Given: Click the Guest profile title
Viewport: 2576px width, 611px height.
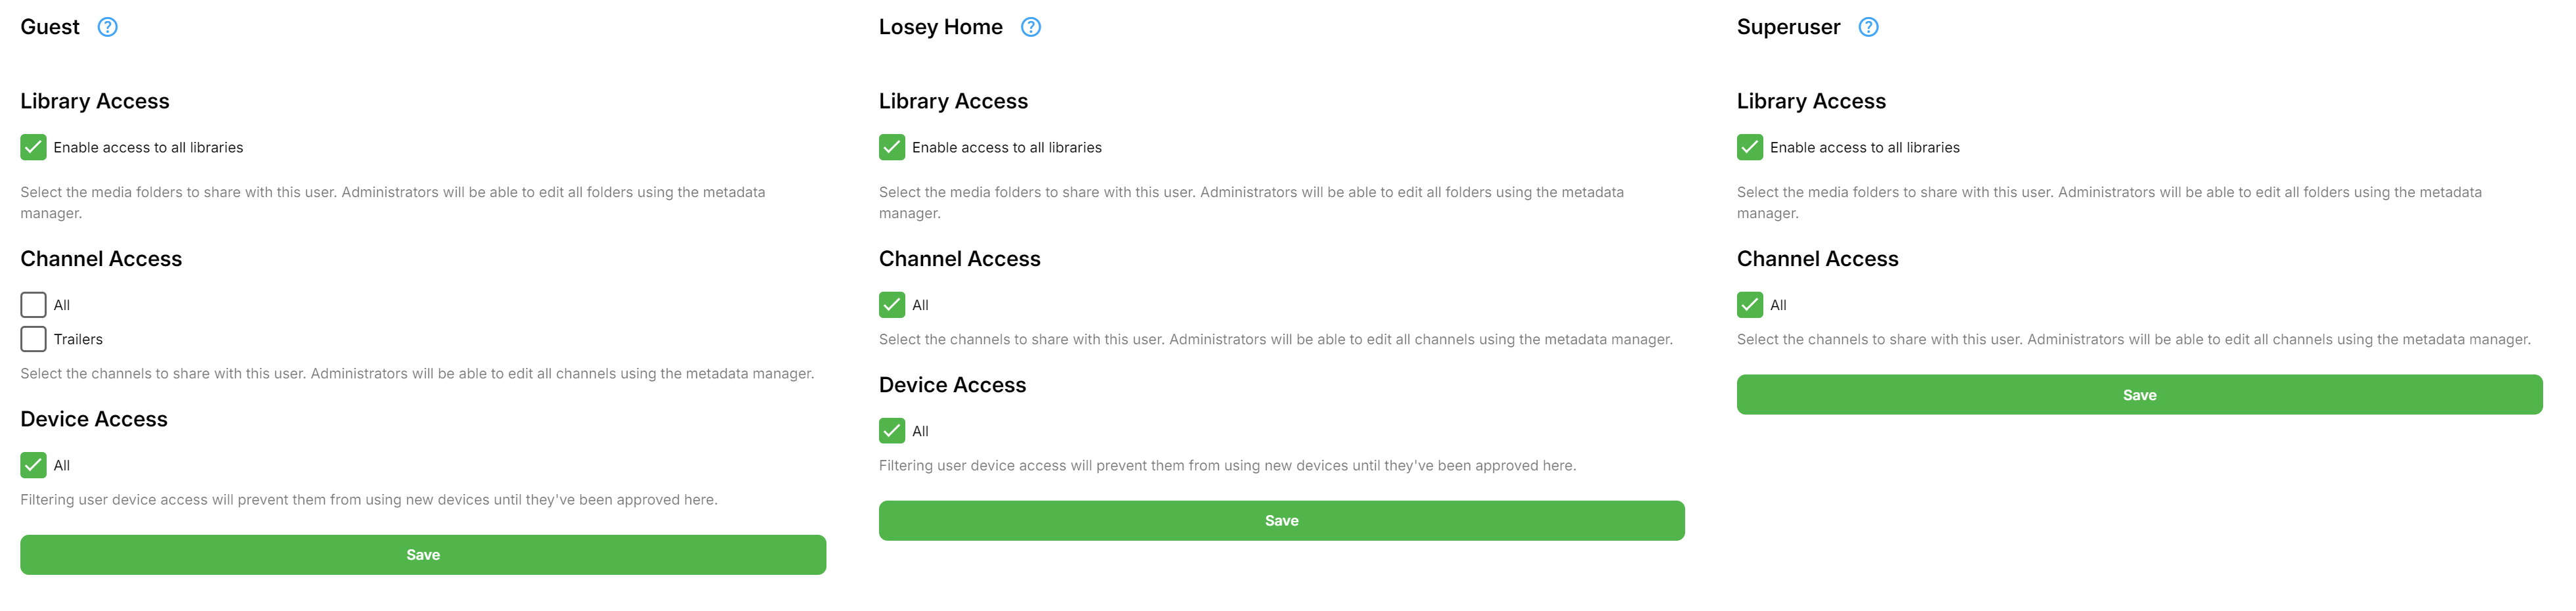Looking at the screenshot, I should pos(50,27).
